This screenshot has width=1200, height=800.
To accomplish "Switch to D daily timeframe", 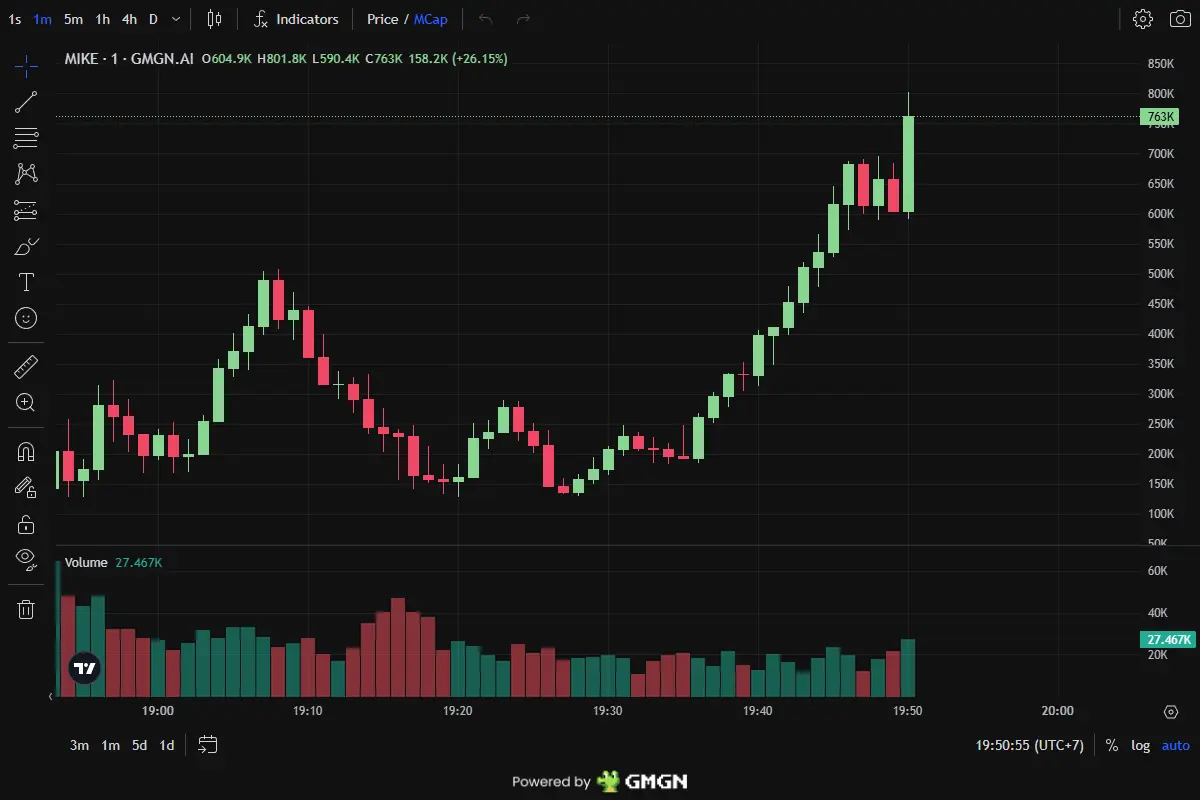I will tap(153, 19).
